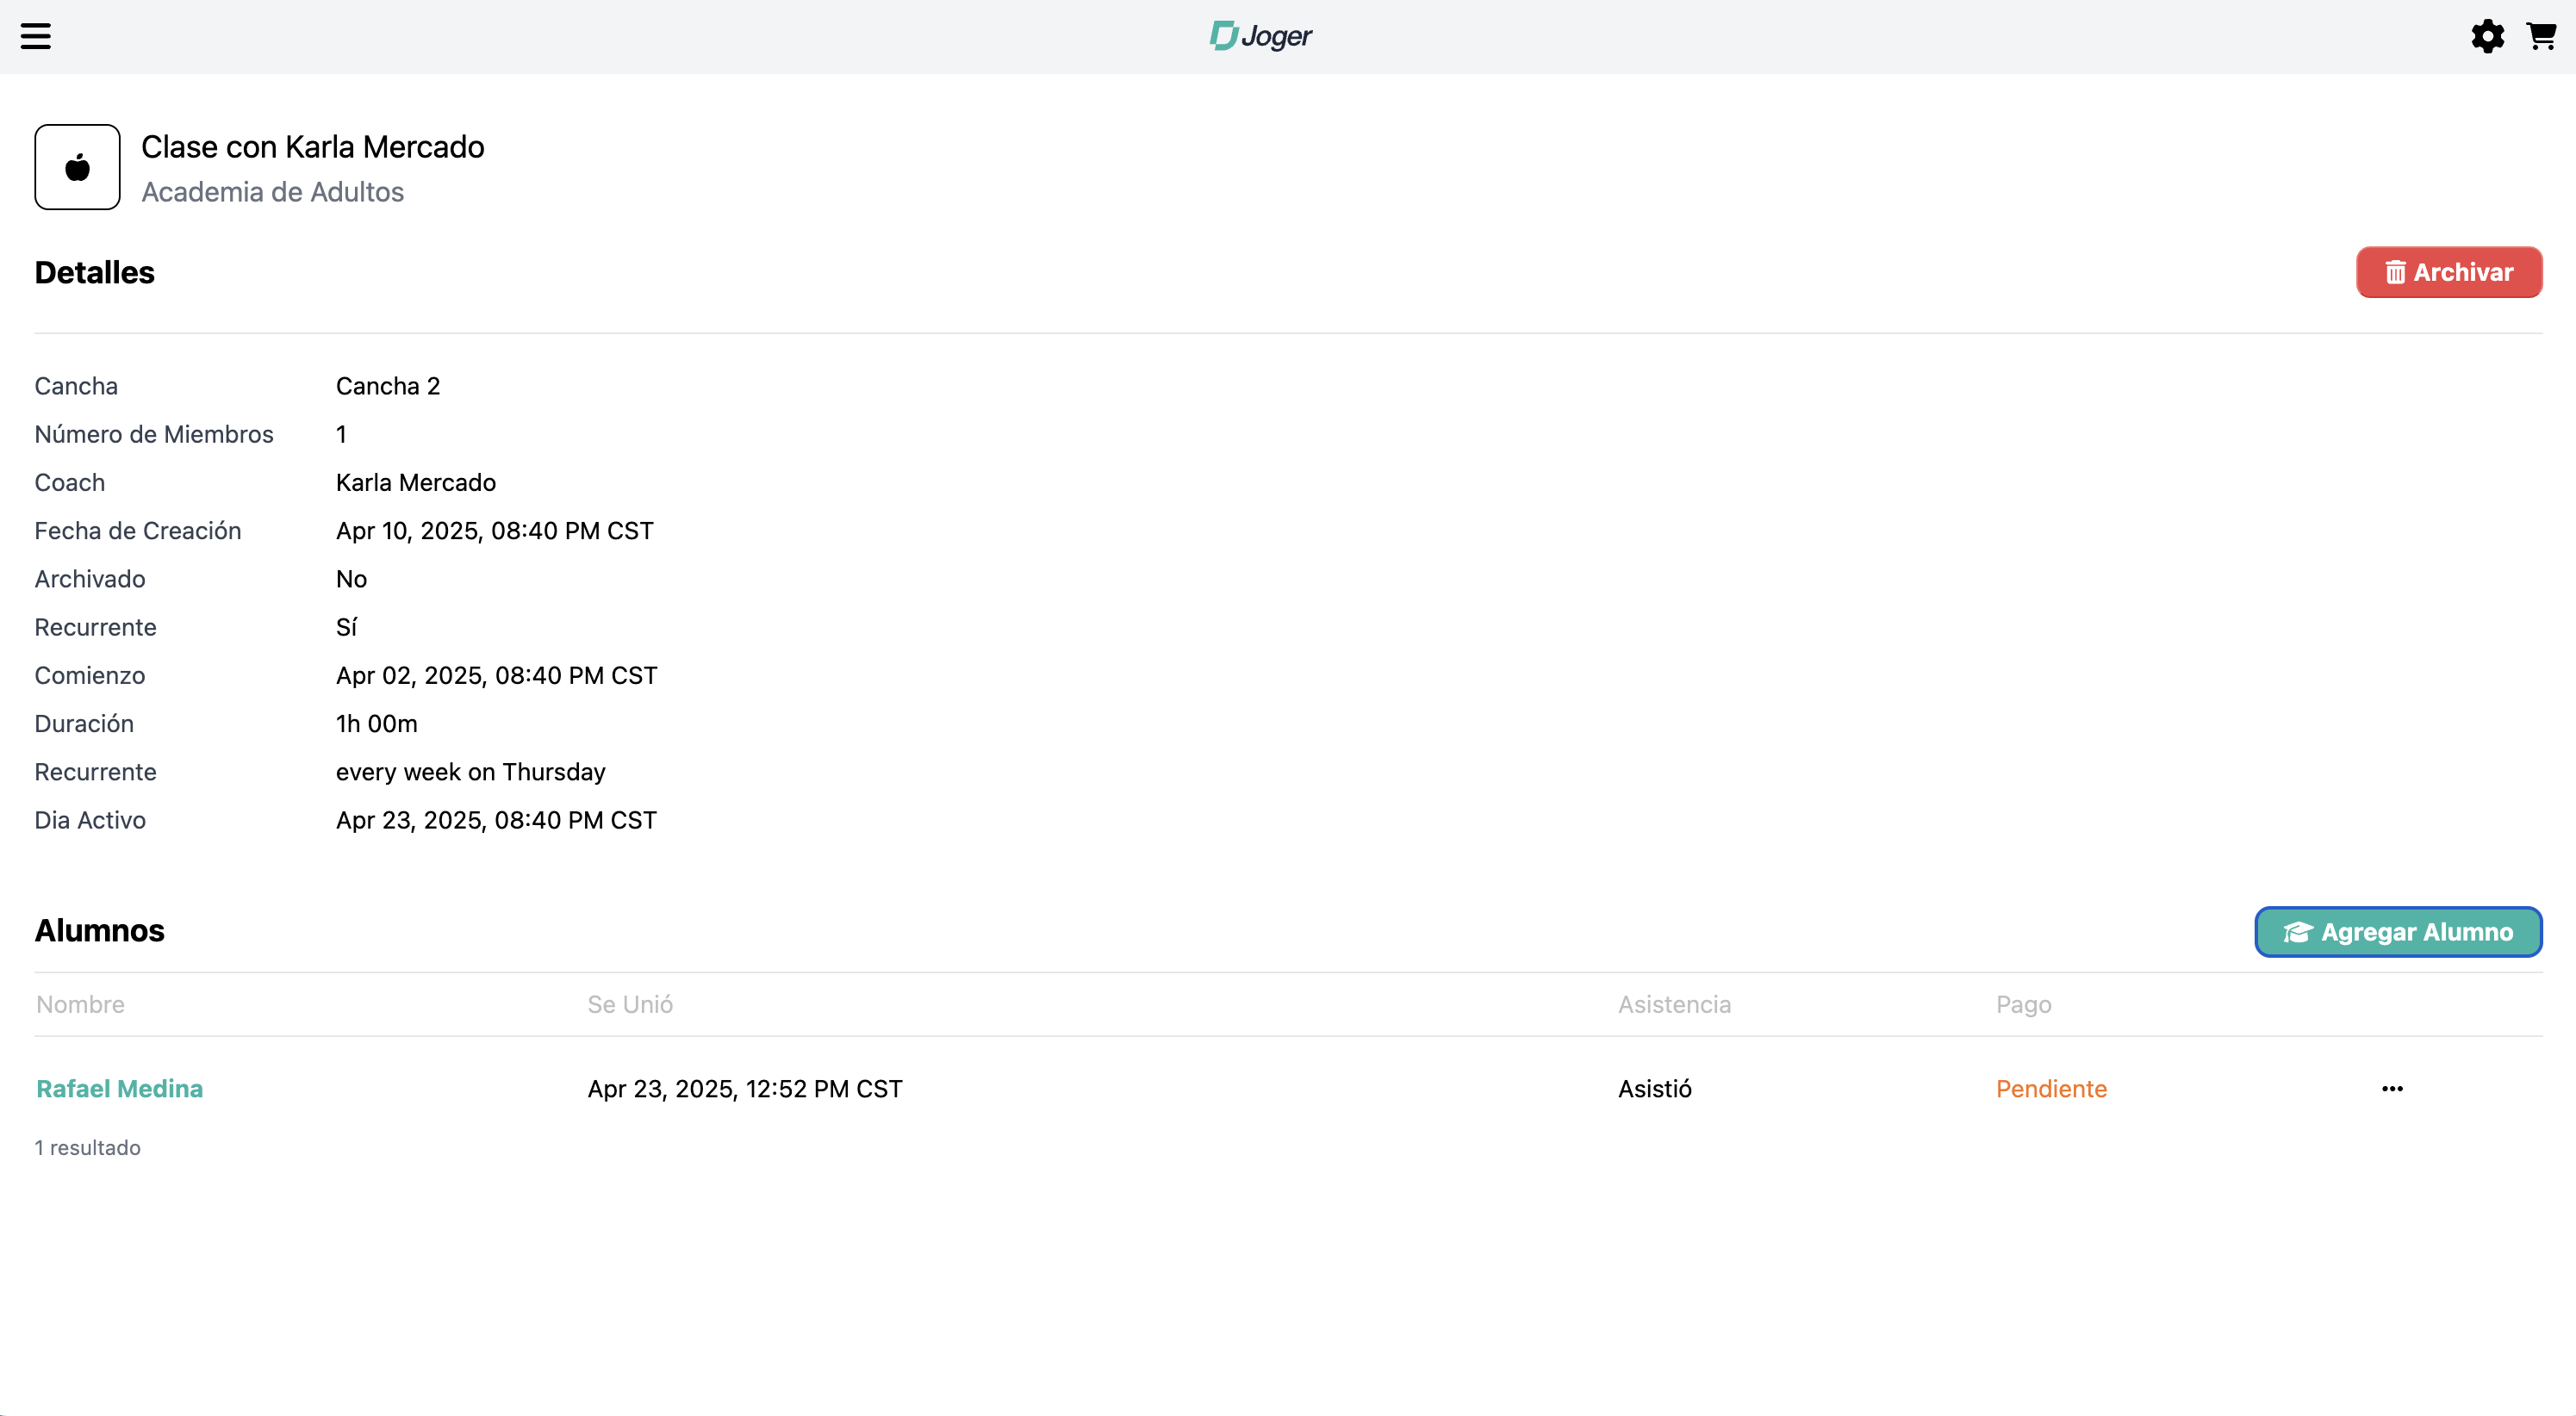The image size is (2576, 1416).
Task: Click the Se Unió column header
Action: [630, 1004]
